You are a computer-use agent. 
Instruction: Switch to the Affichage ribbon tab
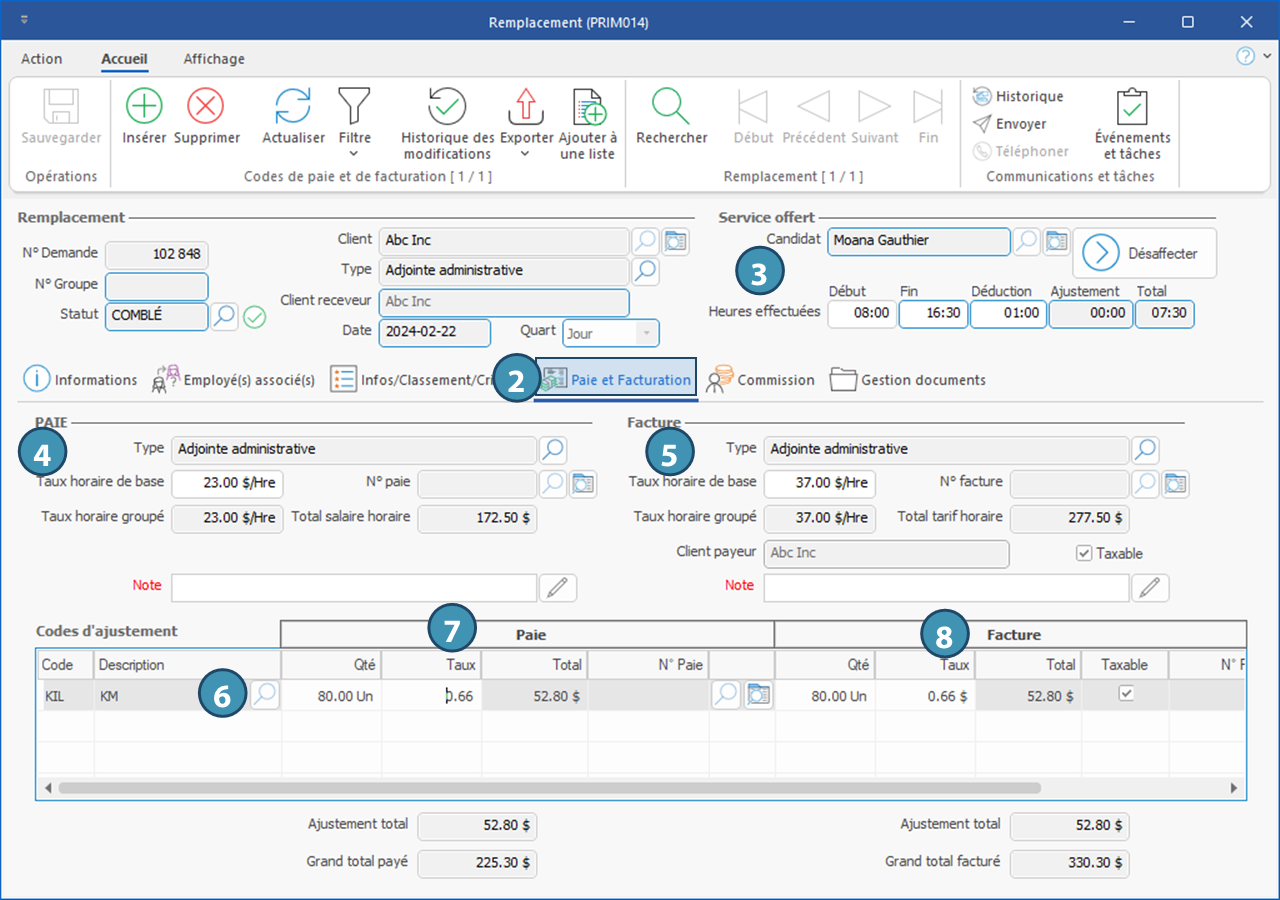(x=214, y=59)
